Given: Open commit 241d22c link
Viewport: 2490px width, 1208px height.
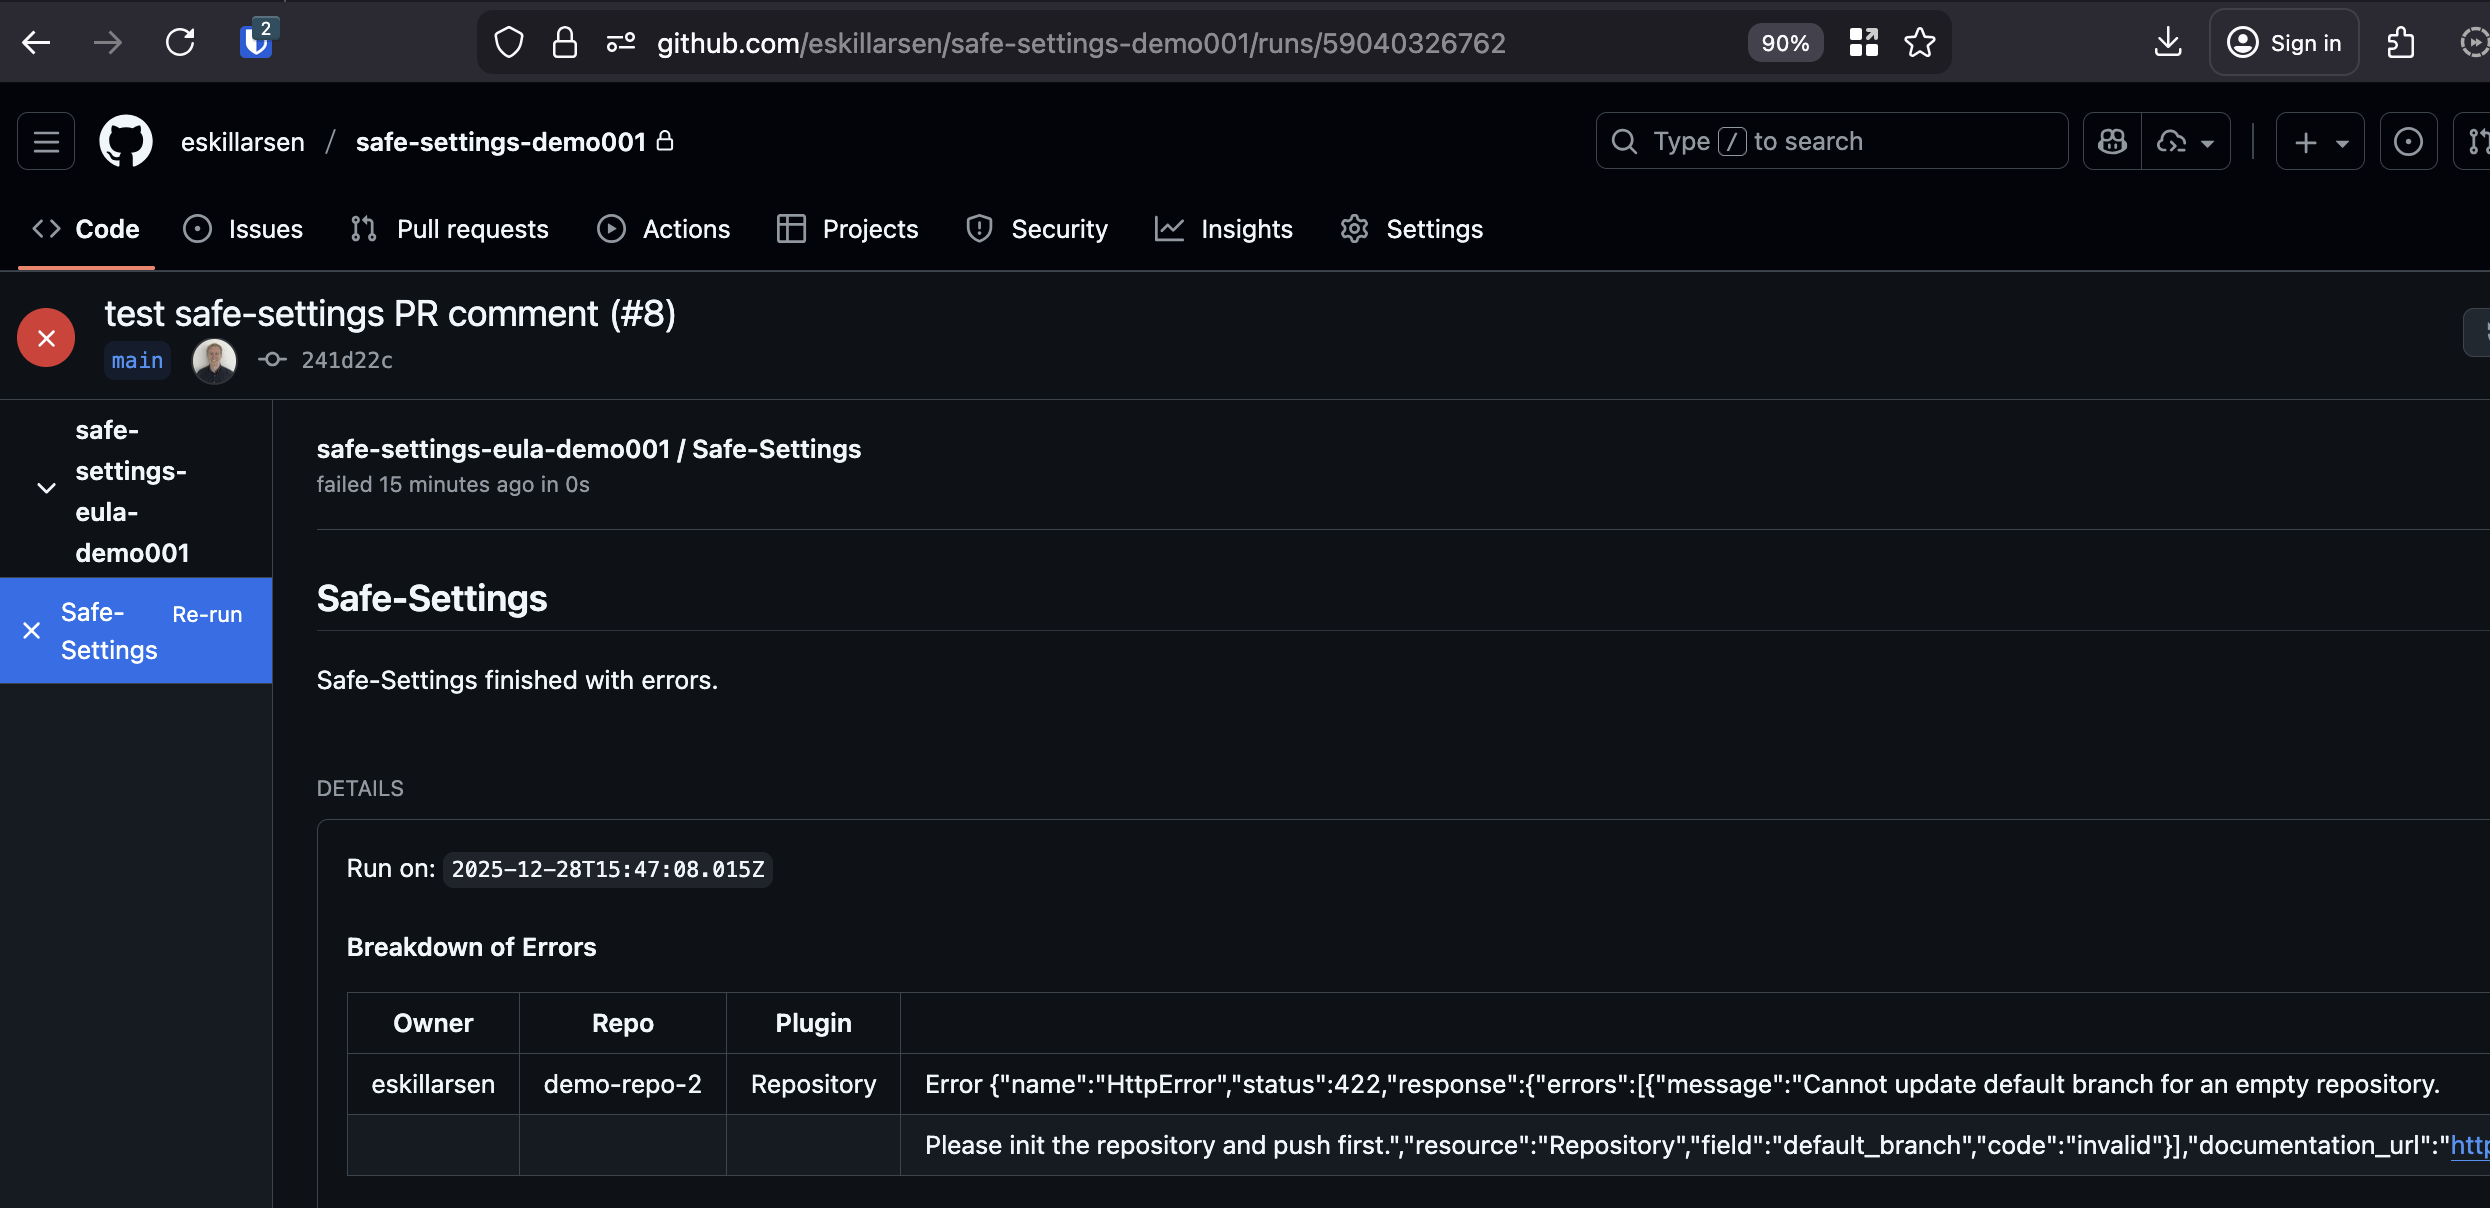Looking at the screenshot, I should (x=347, y=360).
